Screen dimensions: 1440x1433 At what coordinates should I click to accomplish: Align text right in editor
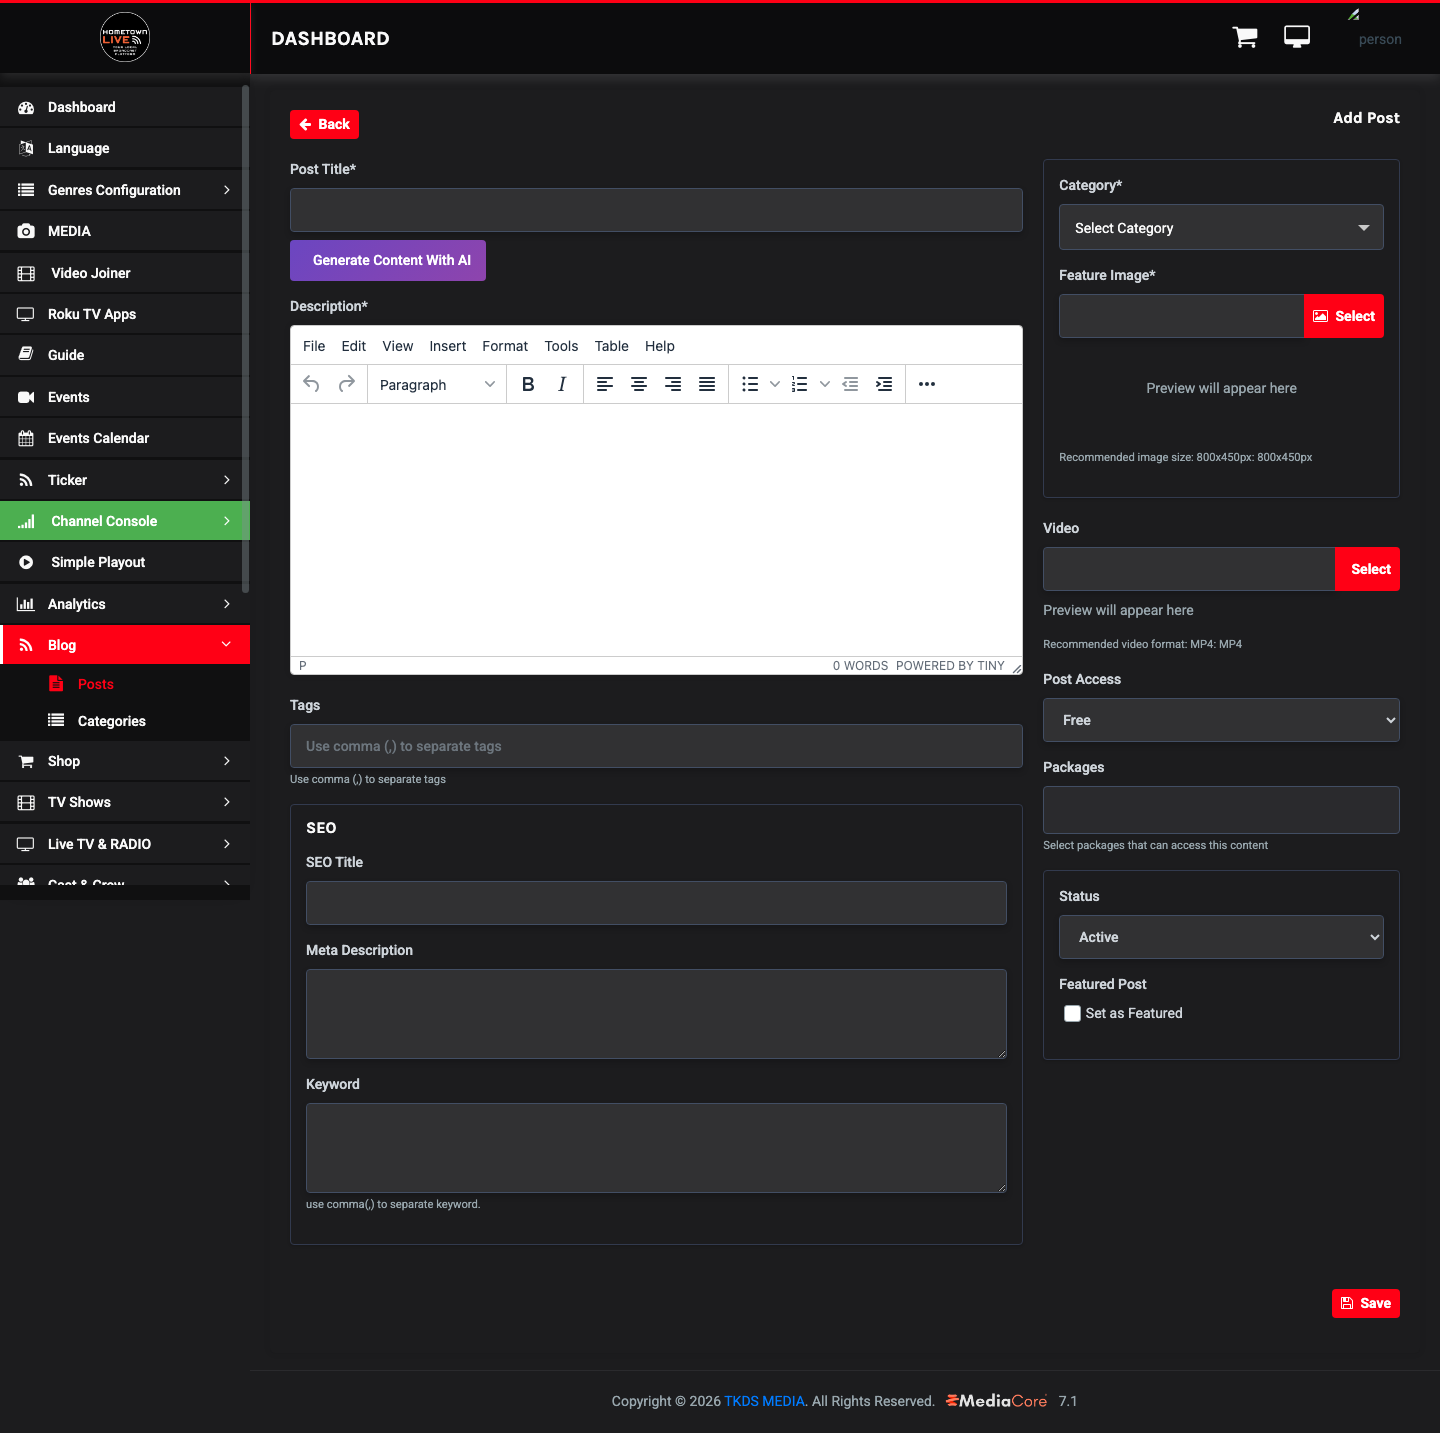pyautogui.click(x=673, y=384)
